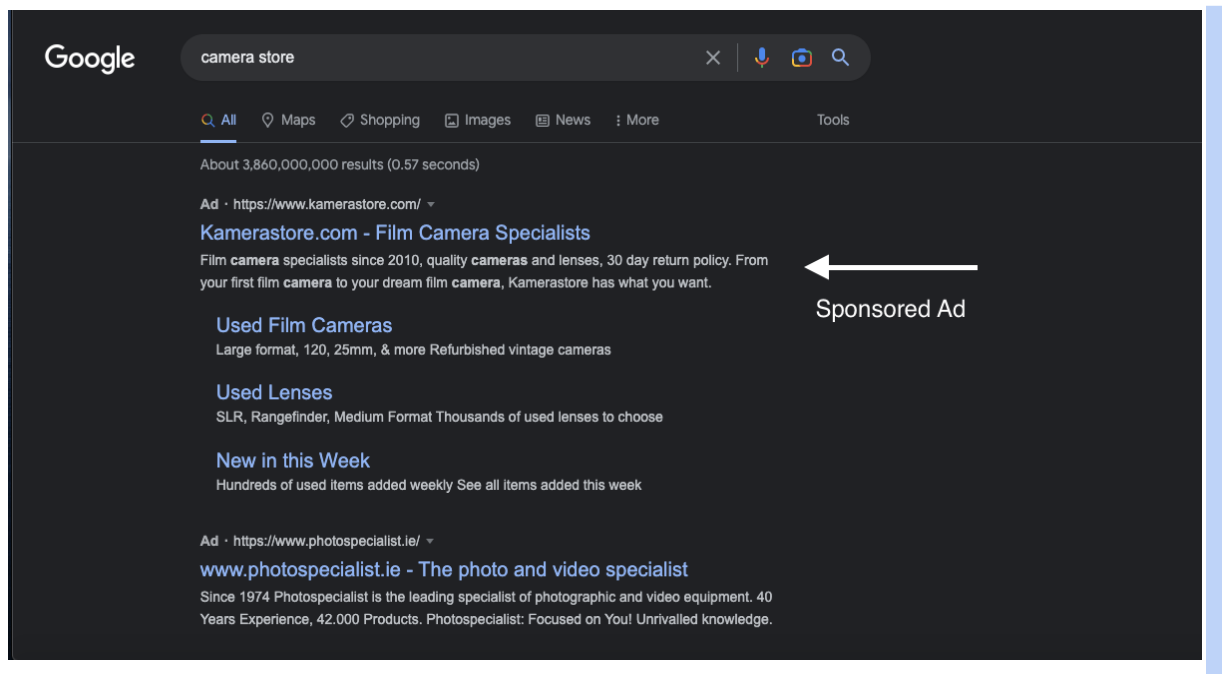This screenshot has width=1222, height=674.
Task: Select the All results tab
Action: tap(219, 120)
